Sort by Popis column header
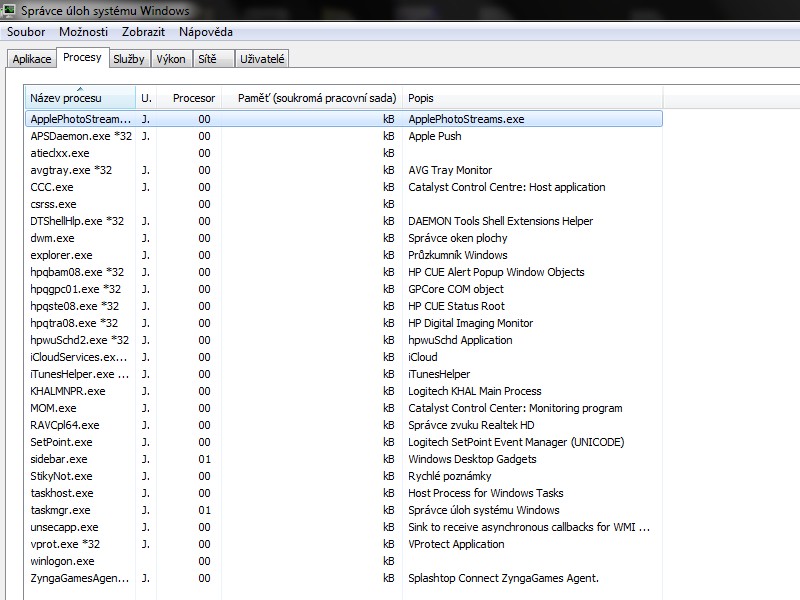This screenshot has width=800, height=600. point(533,97)
